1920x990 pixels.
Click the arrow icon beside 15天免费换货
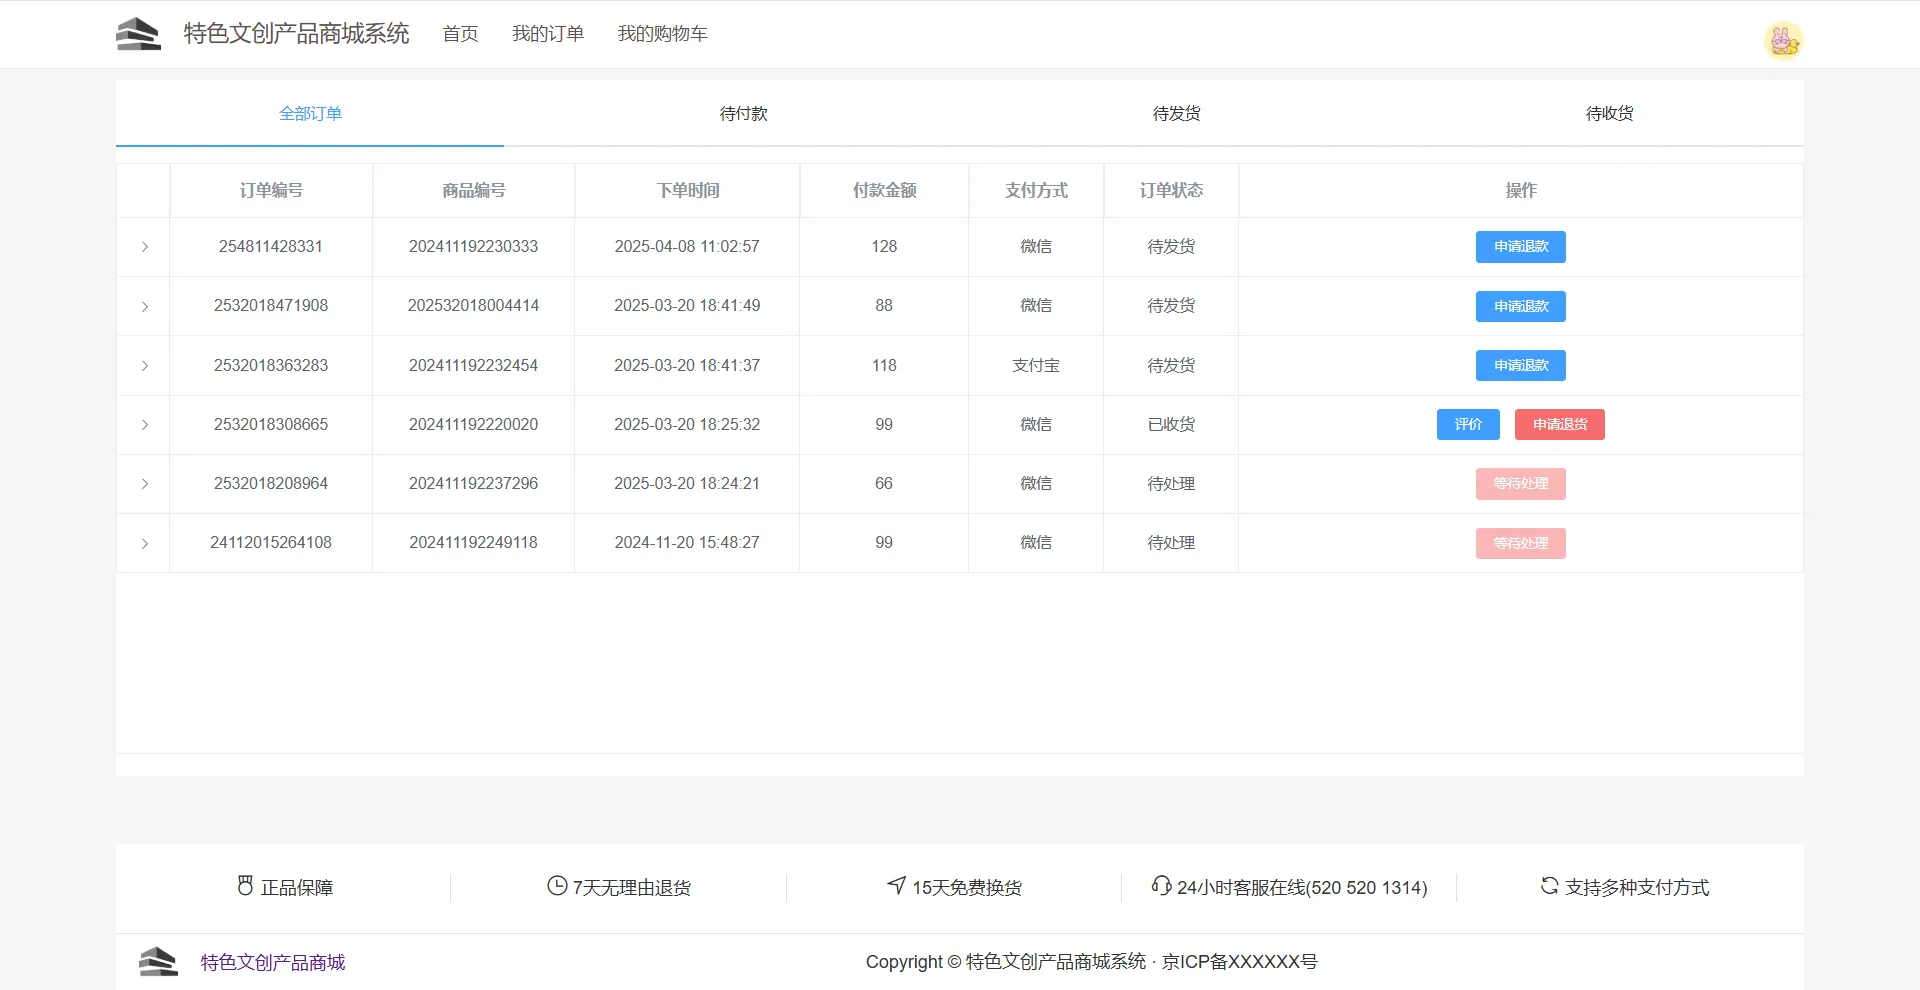(x=897, y=886)
